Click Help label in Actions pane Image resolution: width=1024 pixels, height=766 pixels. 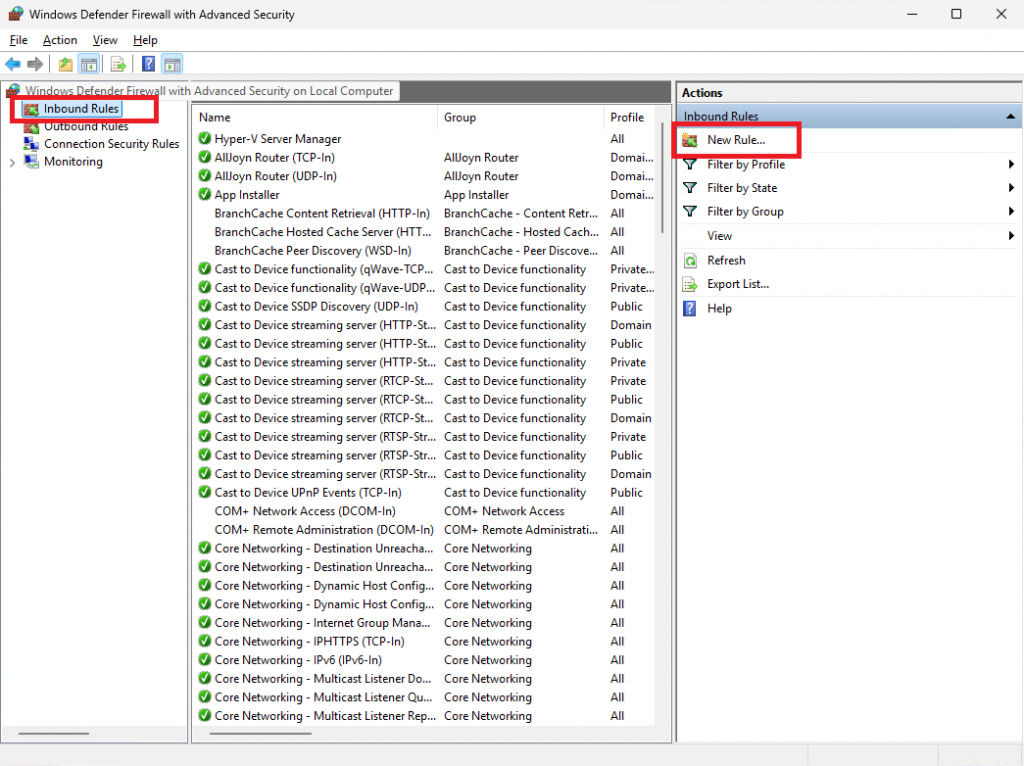pos(719,308)
